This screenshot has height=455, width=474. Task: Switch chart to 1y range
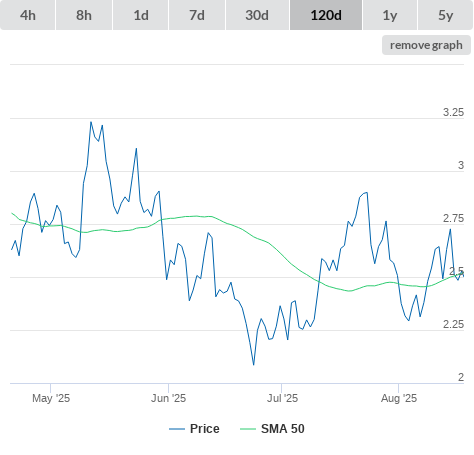pos(390,15)
